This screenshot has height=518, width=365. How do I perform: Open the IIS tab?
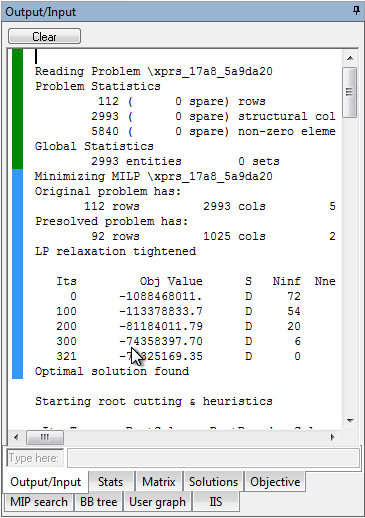[216, 502]
